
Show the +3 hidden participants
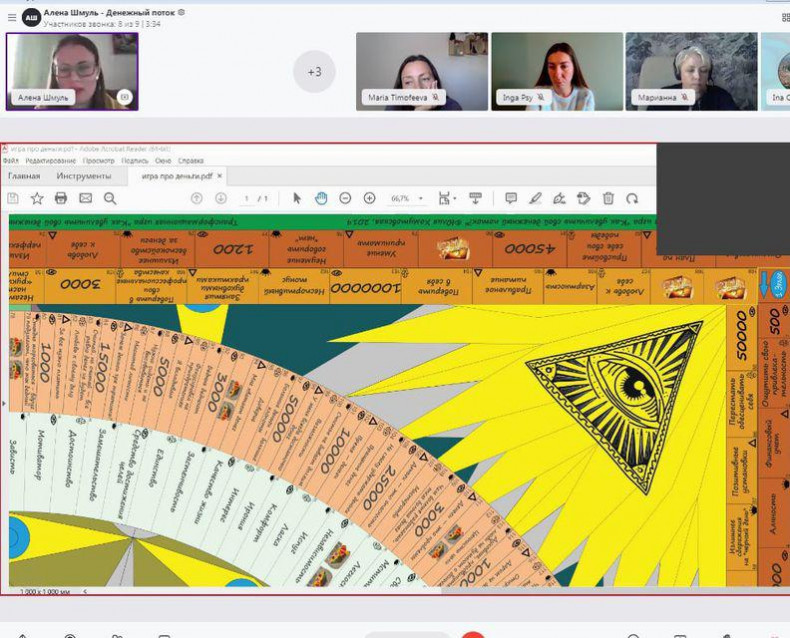pyautogui.click(x=314, y=72)
